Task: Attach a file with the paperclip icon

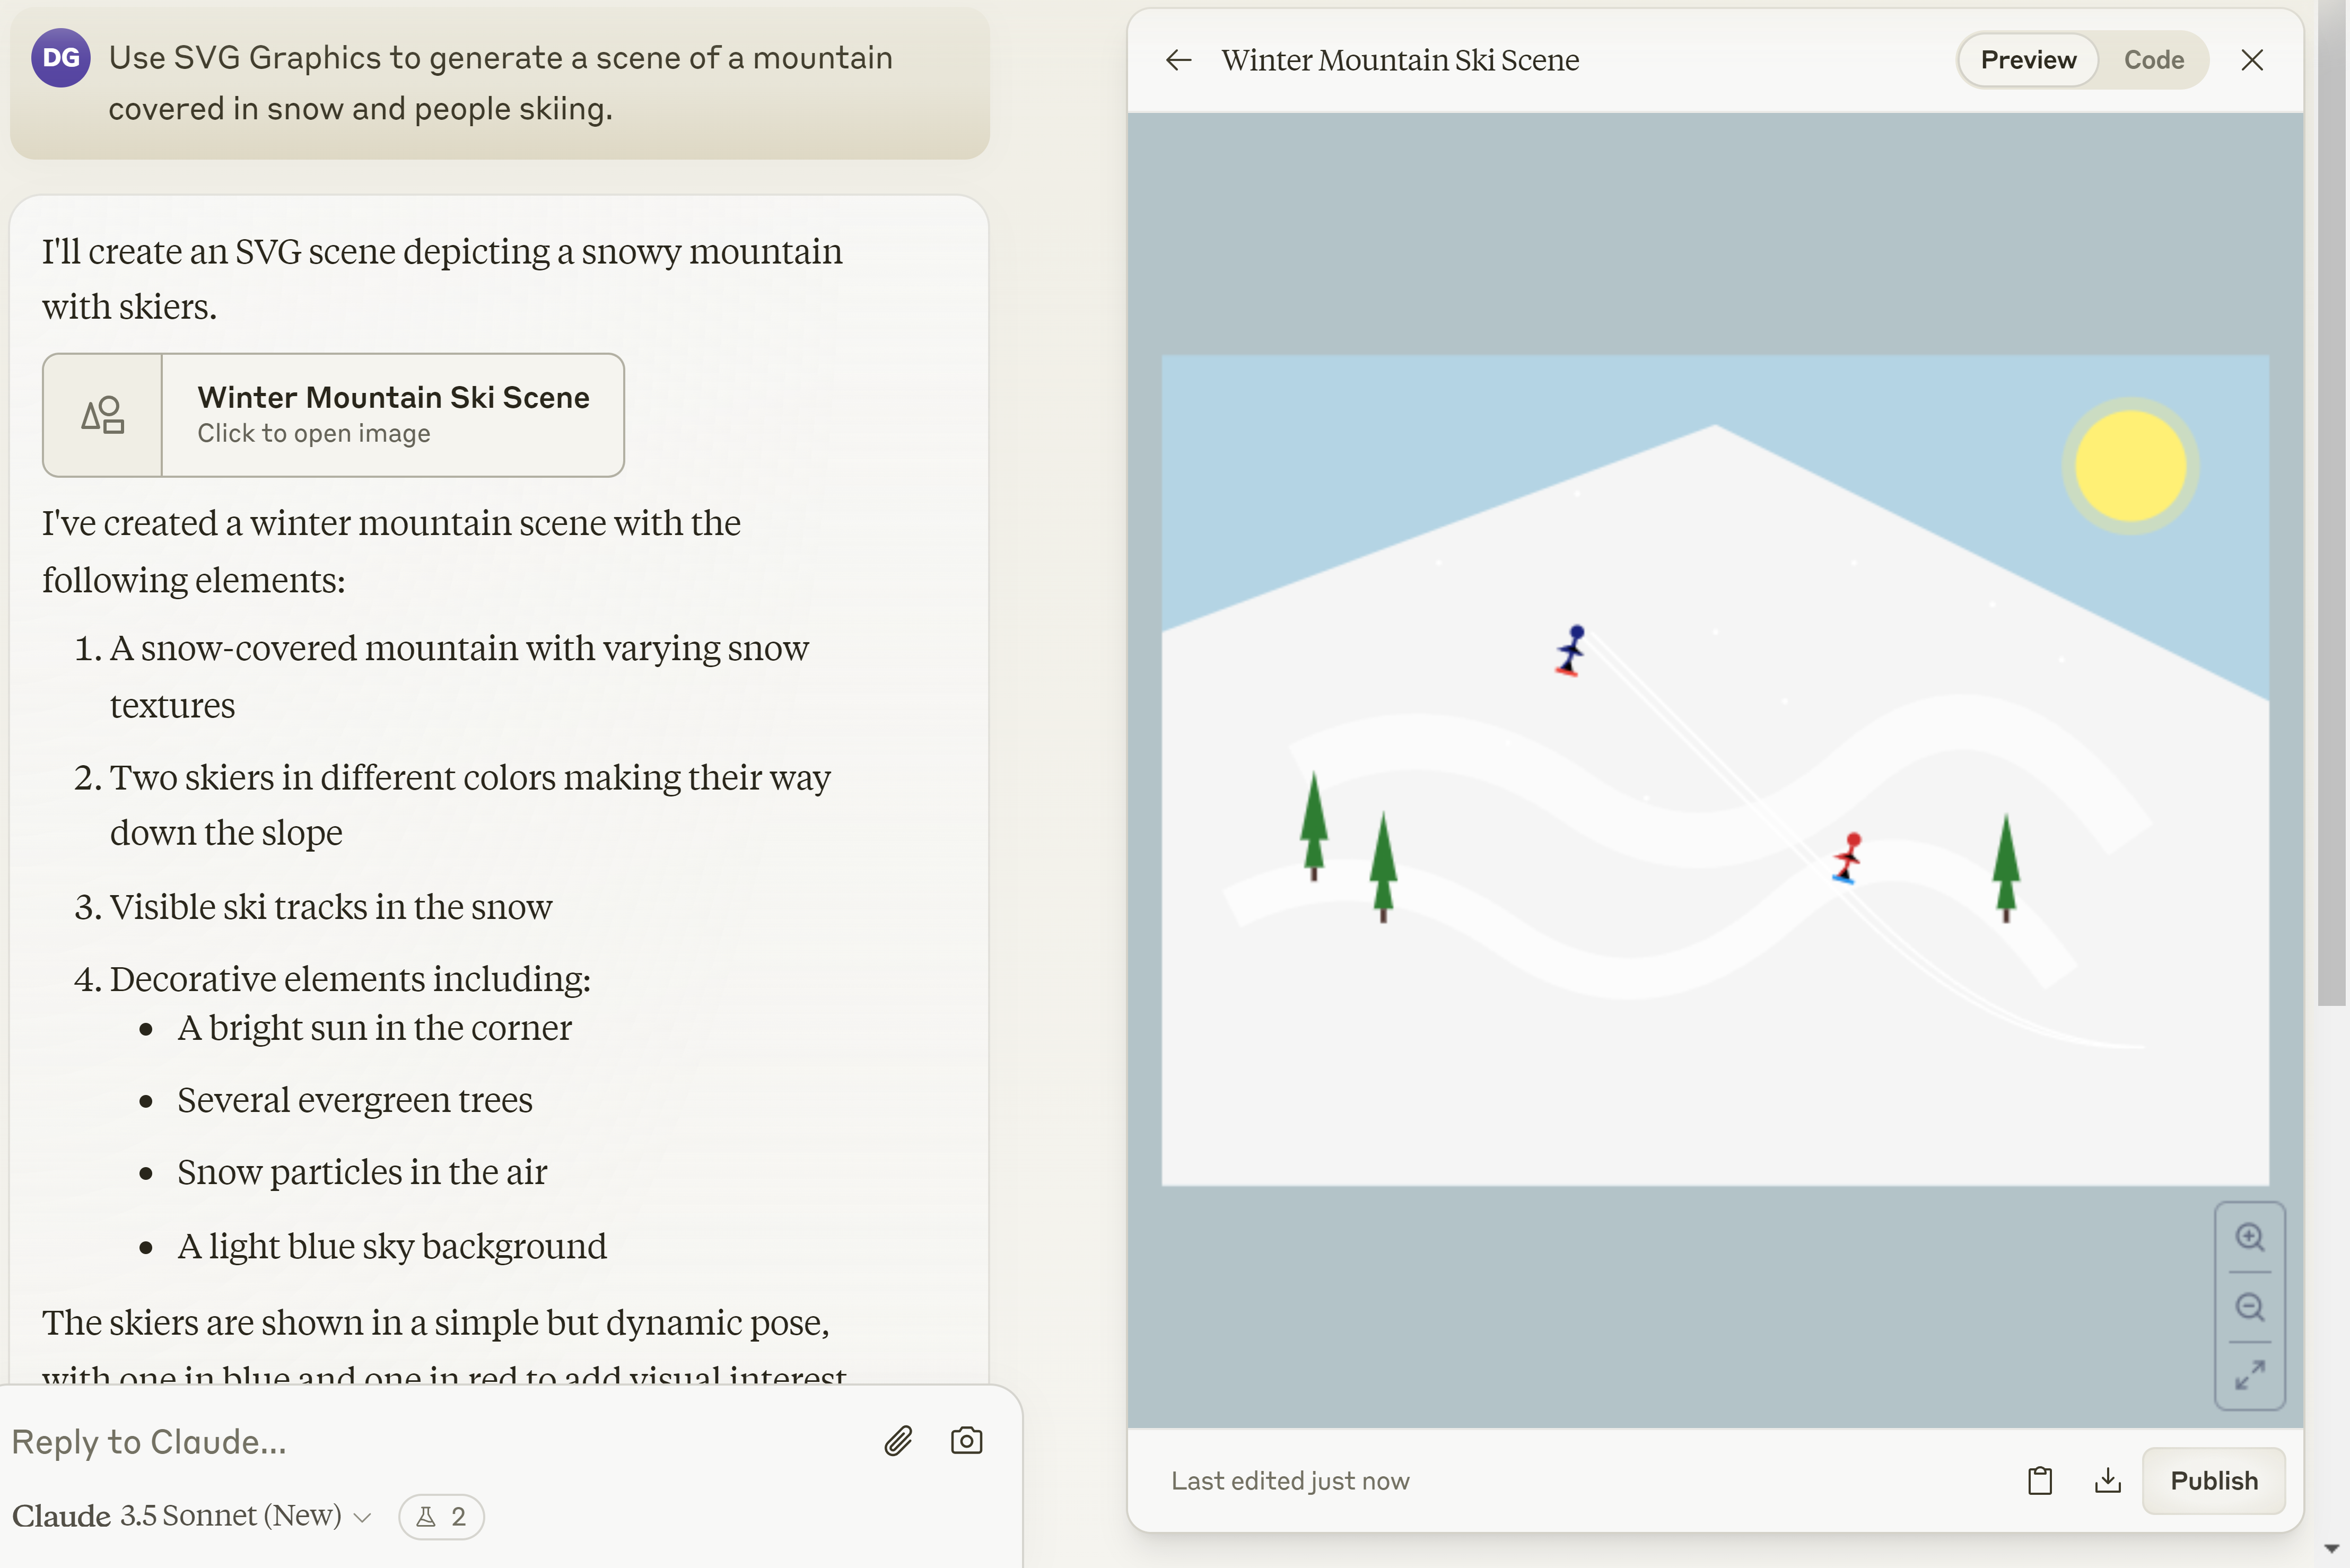Action: point(898,1440)
